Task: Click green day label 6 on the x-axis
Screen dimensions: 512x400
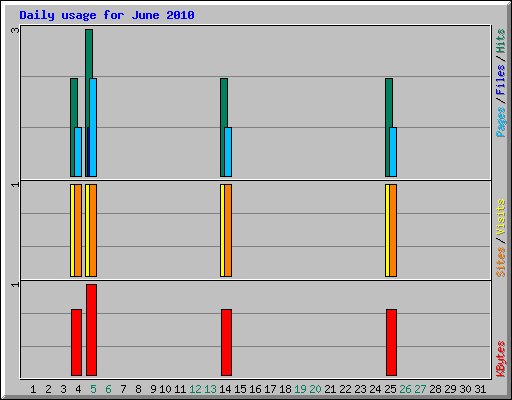Action: (x=108, y=389)
